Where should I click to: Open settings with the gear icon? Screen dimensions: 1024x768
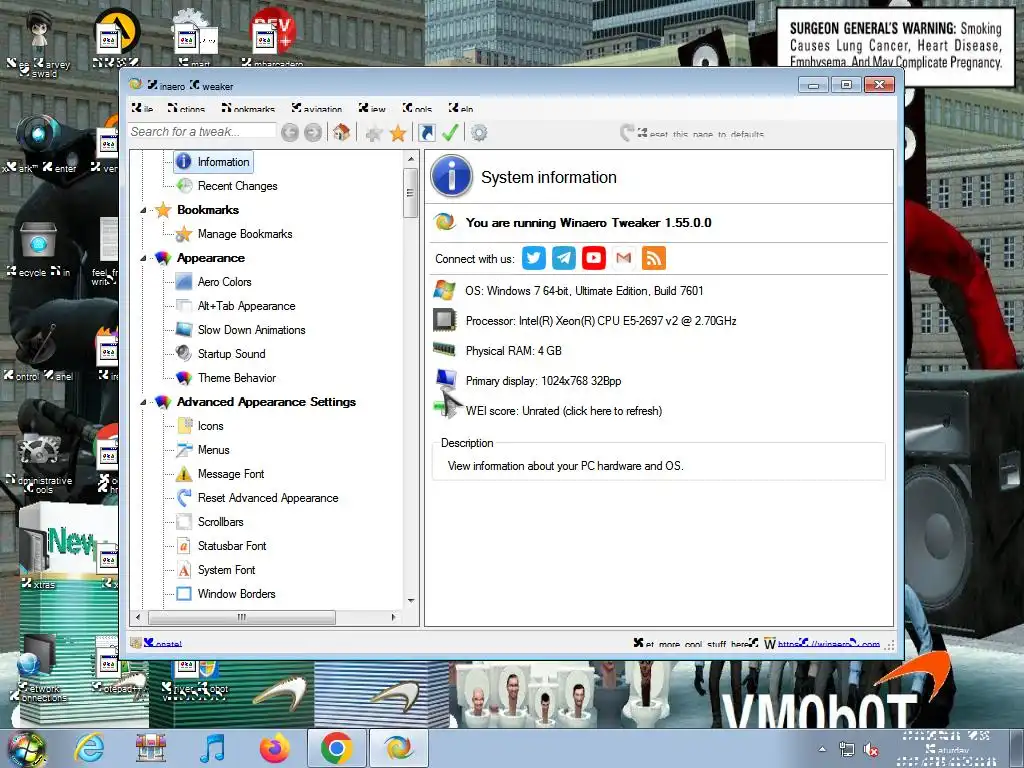(x=479, y=133)
